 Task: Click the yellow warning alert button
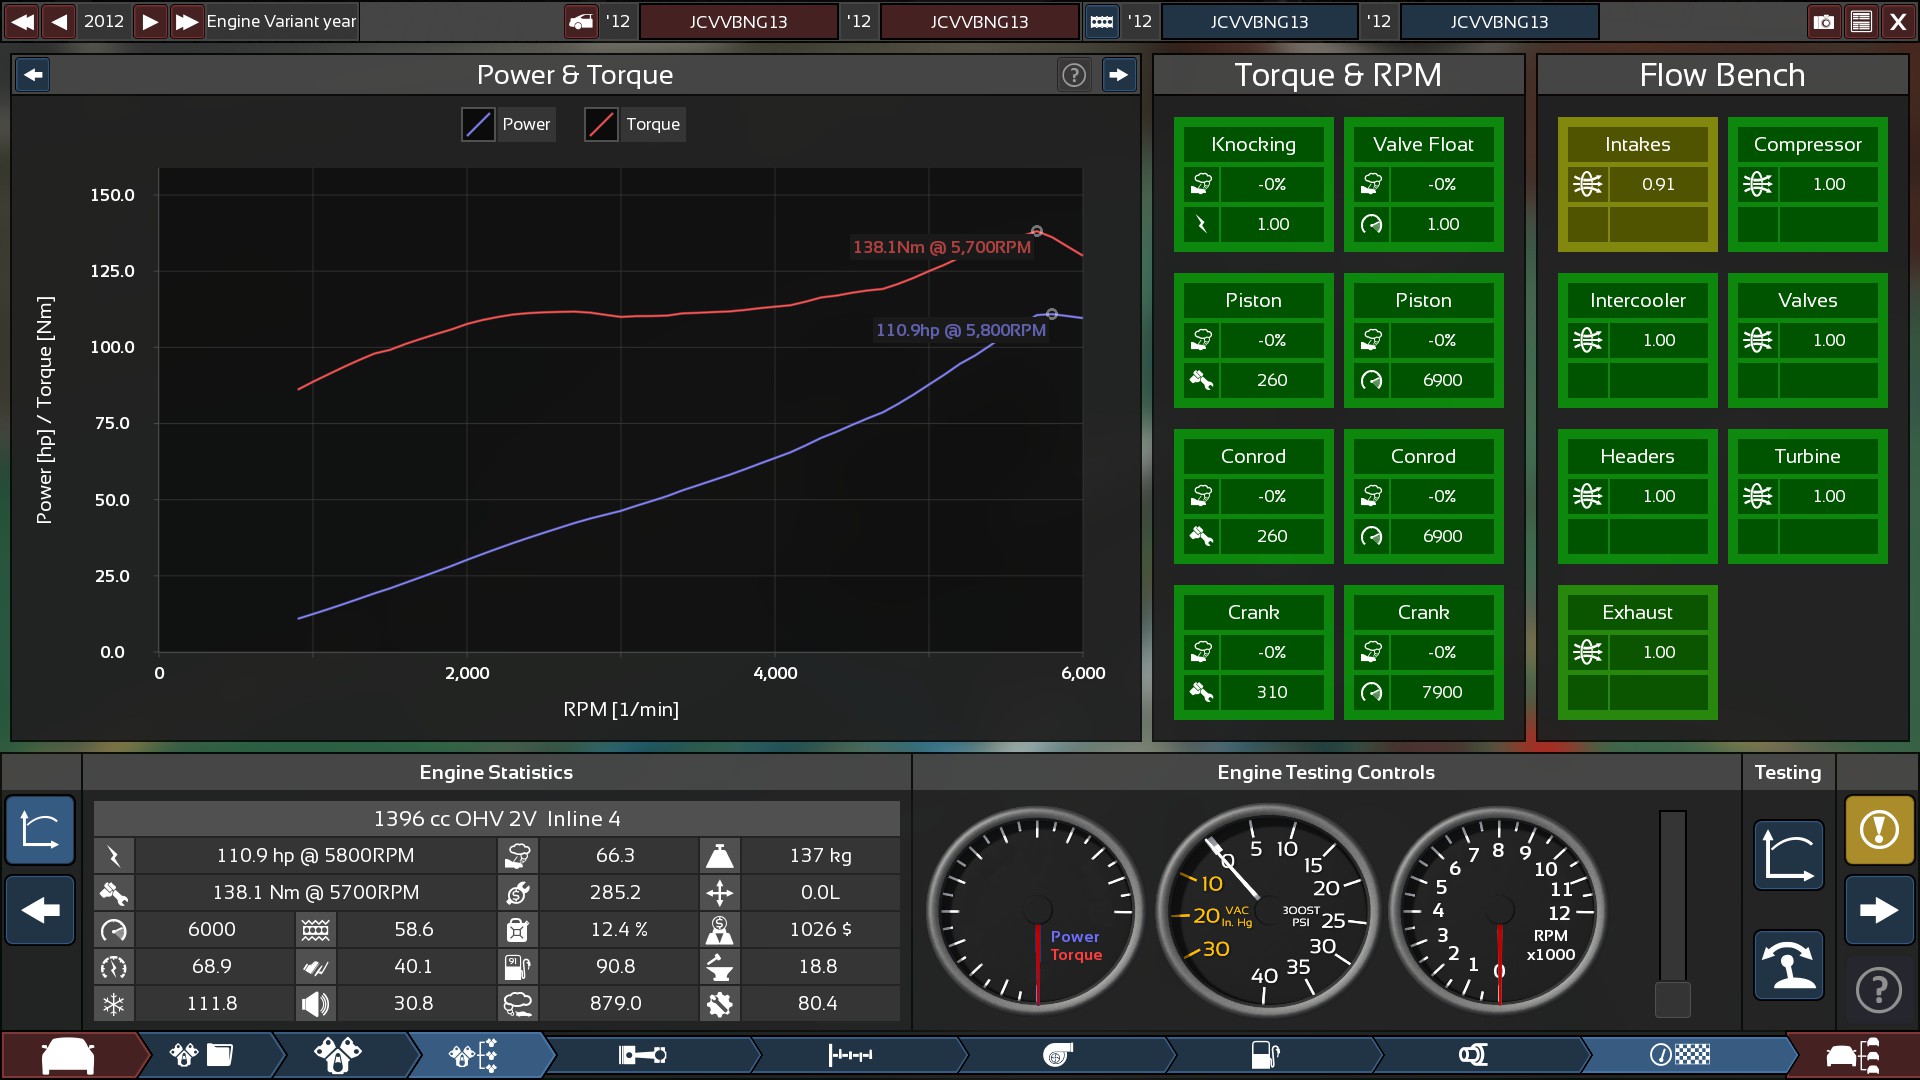click(1879, 829)
